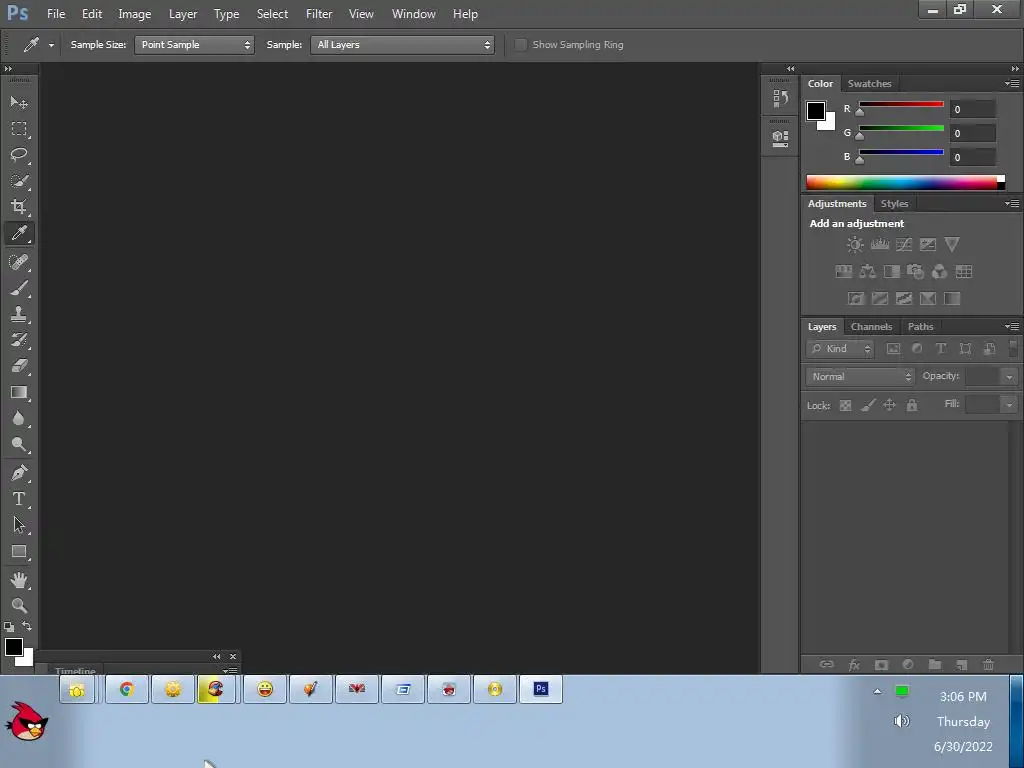Viewport: 1024px width, 768px height.
Task: Toggle filter for shape layers
Action: (965, 349)
